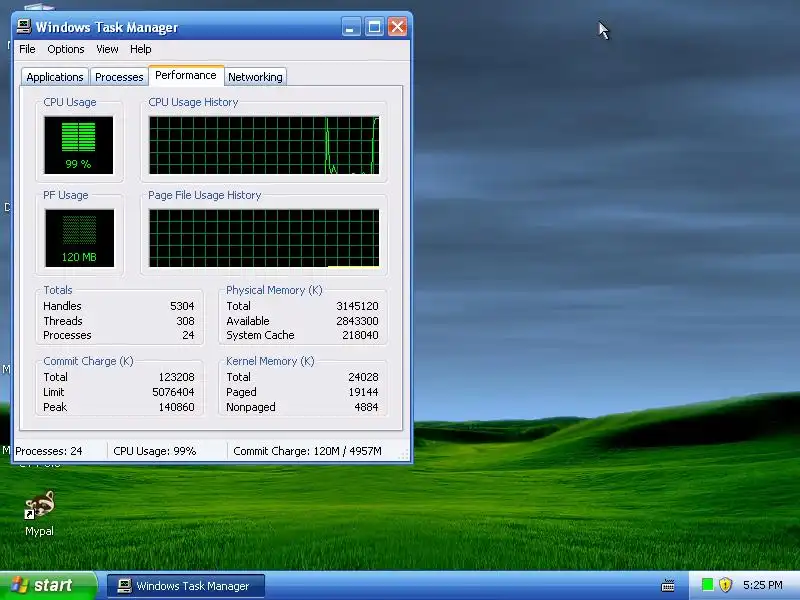Screen dimensions: 800x600
Task: Click Kernel Memory Total value 24028
Action: 363,377
